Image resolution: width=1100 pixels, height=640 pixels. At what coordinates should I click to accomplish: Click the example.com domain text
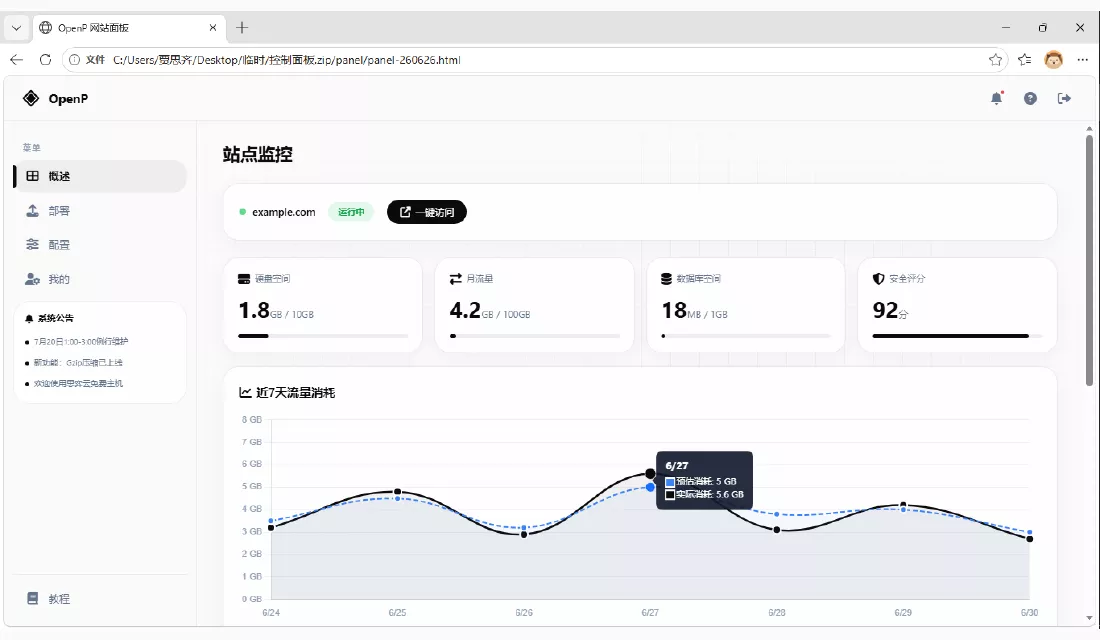tap(283, 212)
